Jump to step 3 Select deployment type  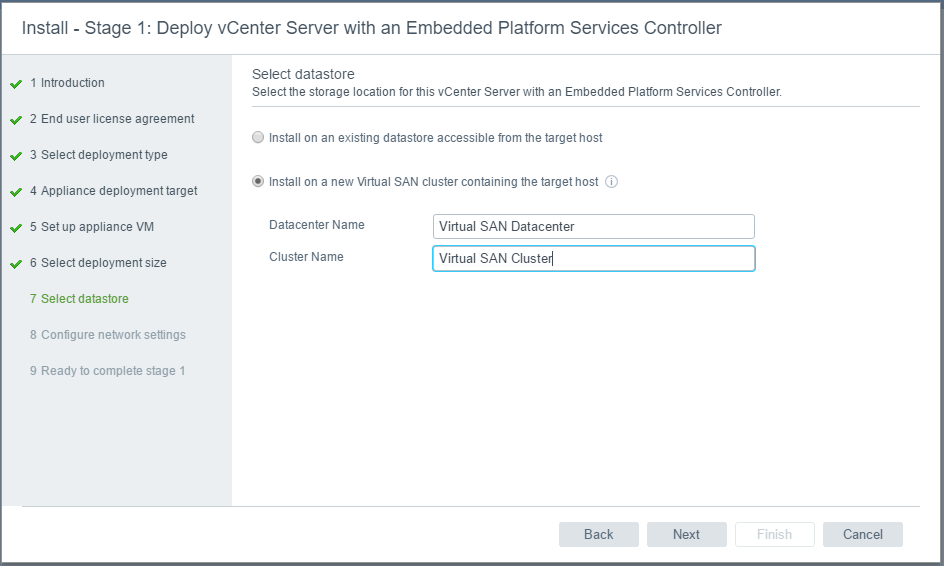tap(99, 155)
